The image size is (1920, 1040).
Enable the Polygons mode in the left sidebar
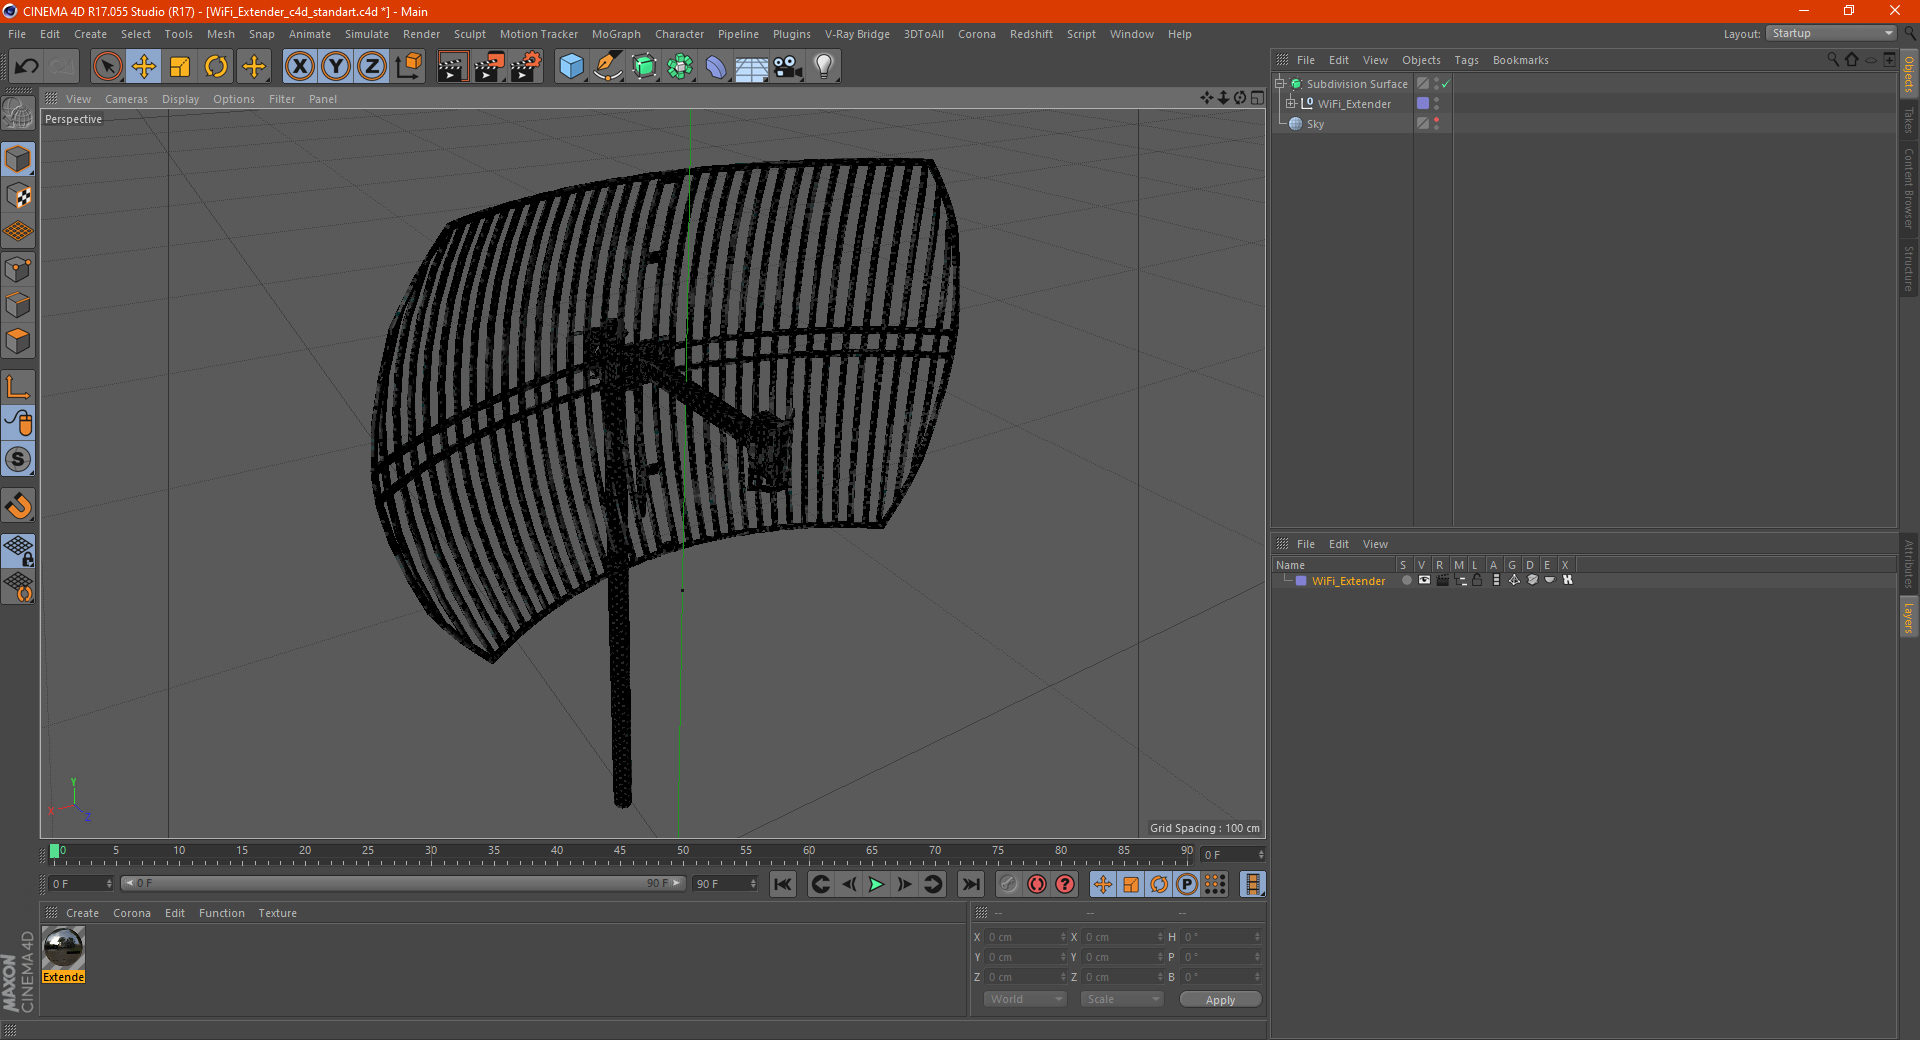[x=18, y=341]
